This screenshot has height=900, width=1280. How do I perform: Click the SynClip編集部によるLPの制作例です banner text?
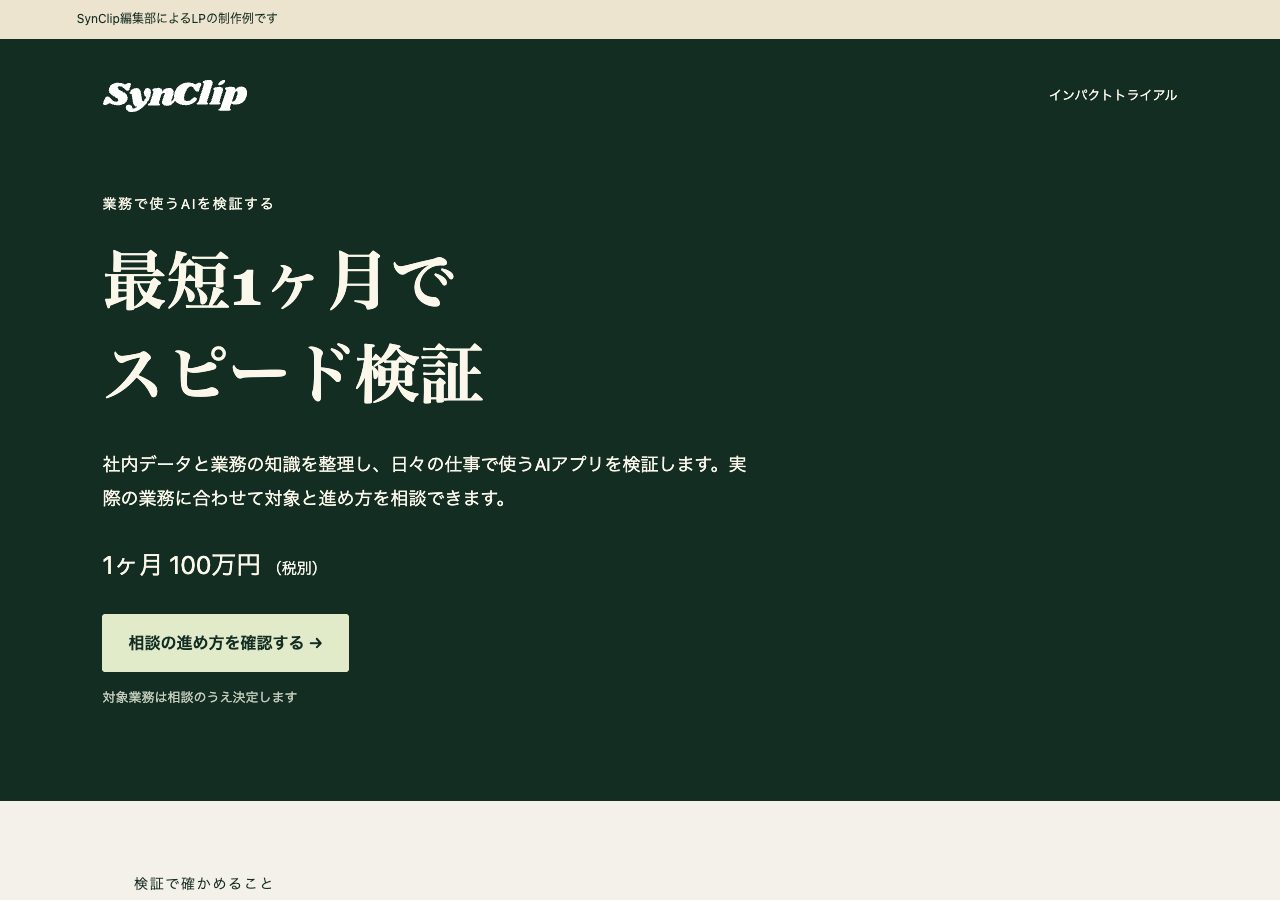tap(177, 18)
